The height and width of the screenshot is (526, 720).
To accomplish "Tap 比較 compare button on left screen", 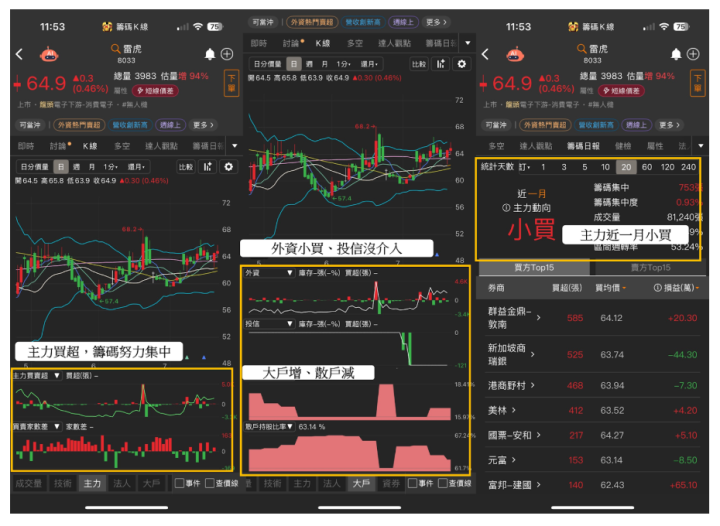I will (x=186, y=167).
